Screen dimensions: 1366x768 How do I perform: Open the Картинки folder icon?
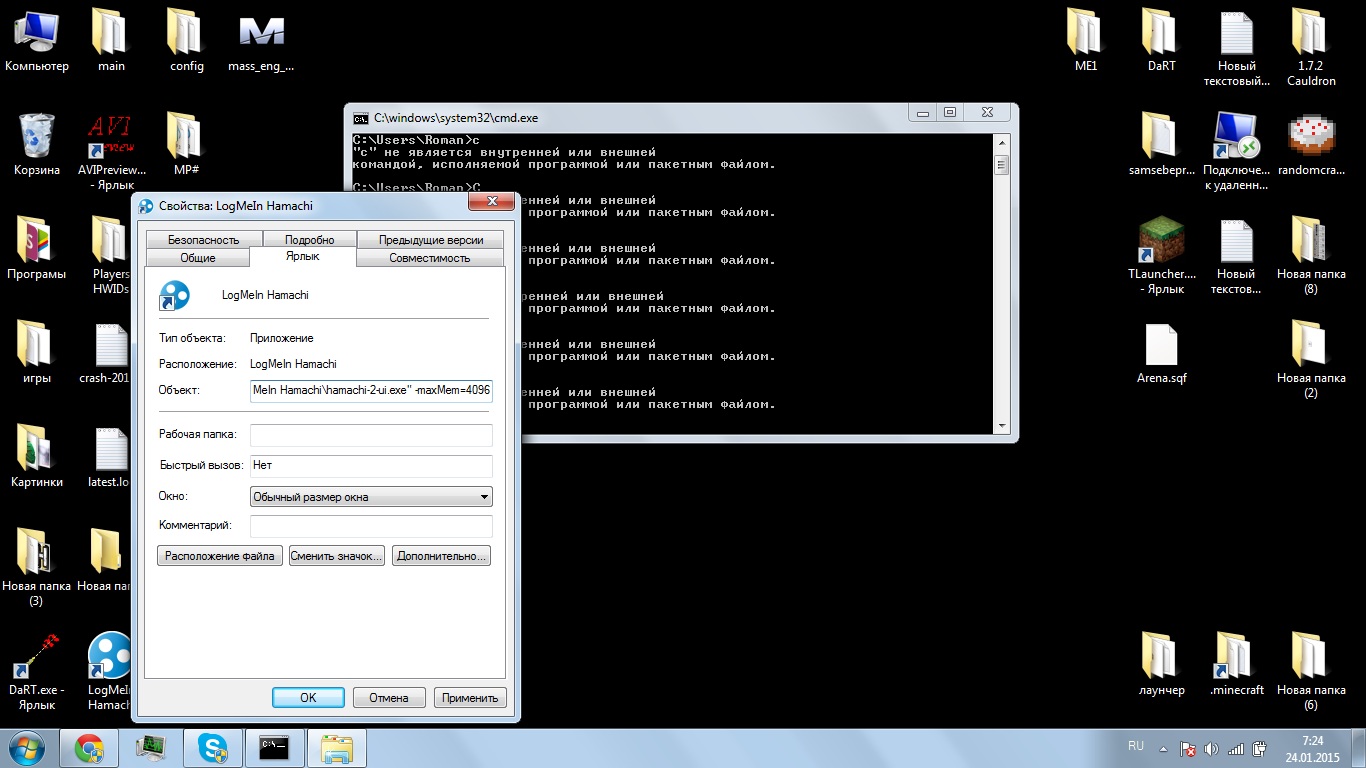(x=37, y=456)
